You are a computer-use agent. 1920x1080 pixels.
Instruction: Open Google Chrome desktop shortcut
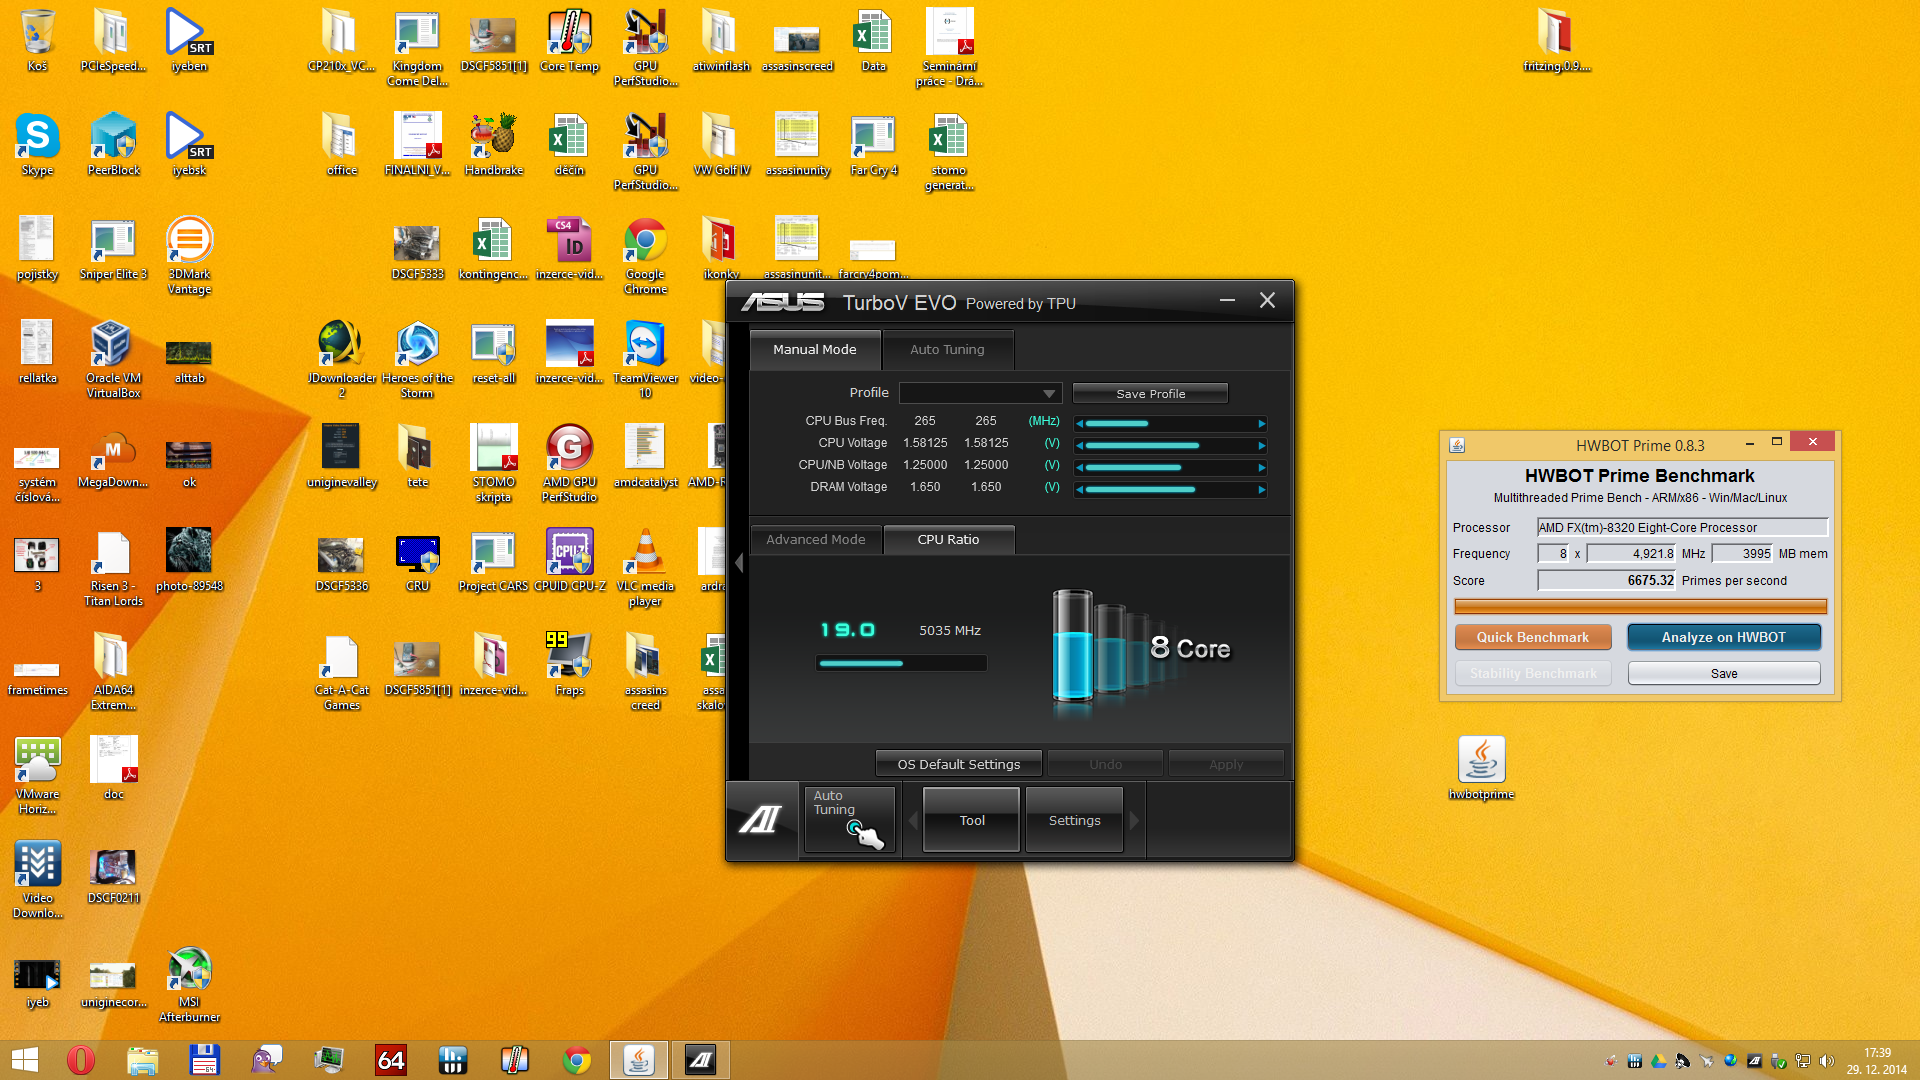point(645,255)
